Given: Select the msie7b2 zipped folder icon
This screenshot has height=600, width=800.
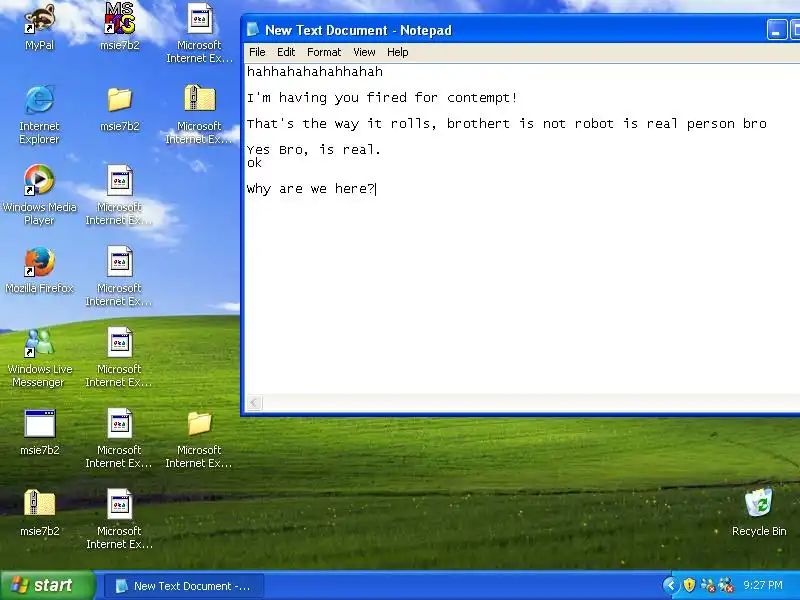Looking at the screenshot, I should tap(39, 513).
